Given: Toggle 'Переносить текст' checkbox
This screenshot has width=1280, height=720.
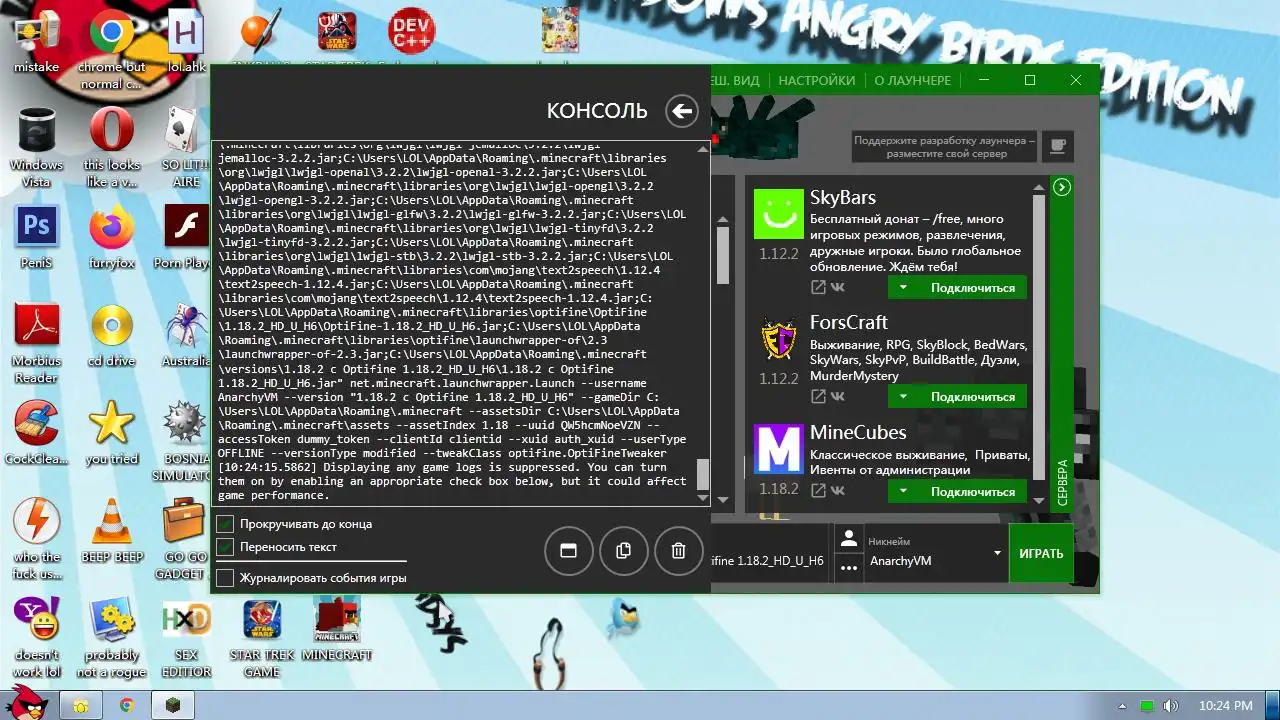Looking at the screenshot, I should click(225, 547).
